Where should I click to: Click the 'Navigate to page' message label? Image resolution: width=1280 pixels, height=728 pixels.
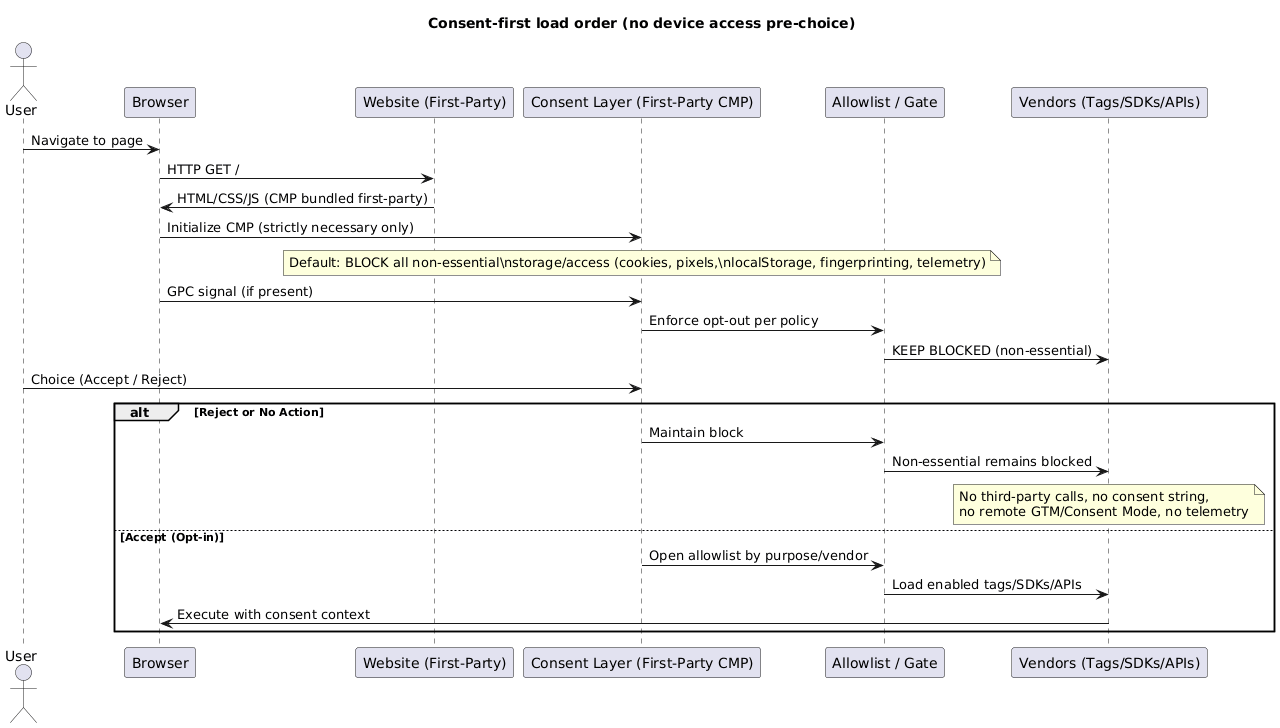(87, 141)
